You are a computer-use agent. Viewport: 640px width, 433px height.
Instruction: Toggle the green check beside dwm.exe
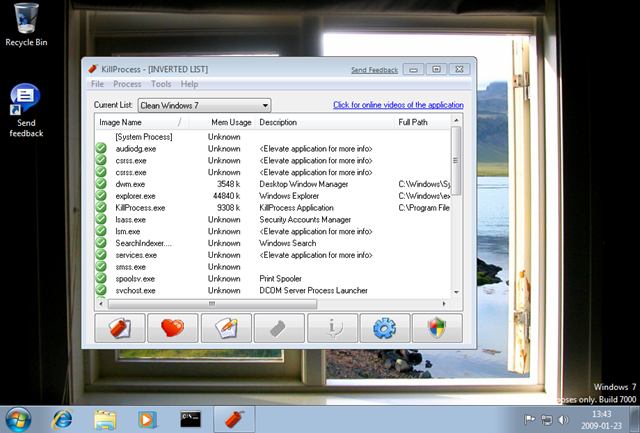pyautogui.click(x=101, y=184)
